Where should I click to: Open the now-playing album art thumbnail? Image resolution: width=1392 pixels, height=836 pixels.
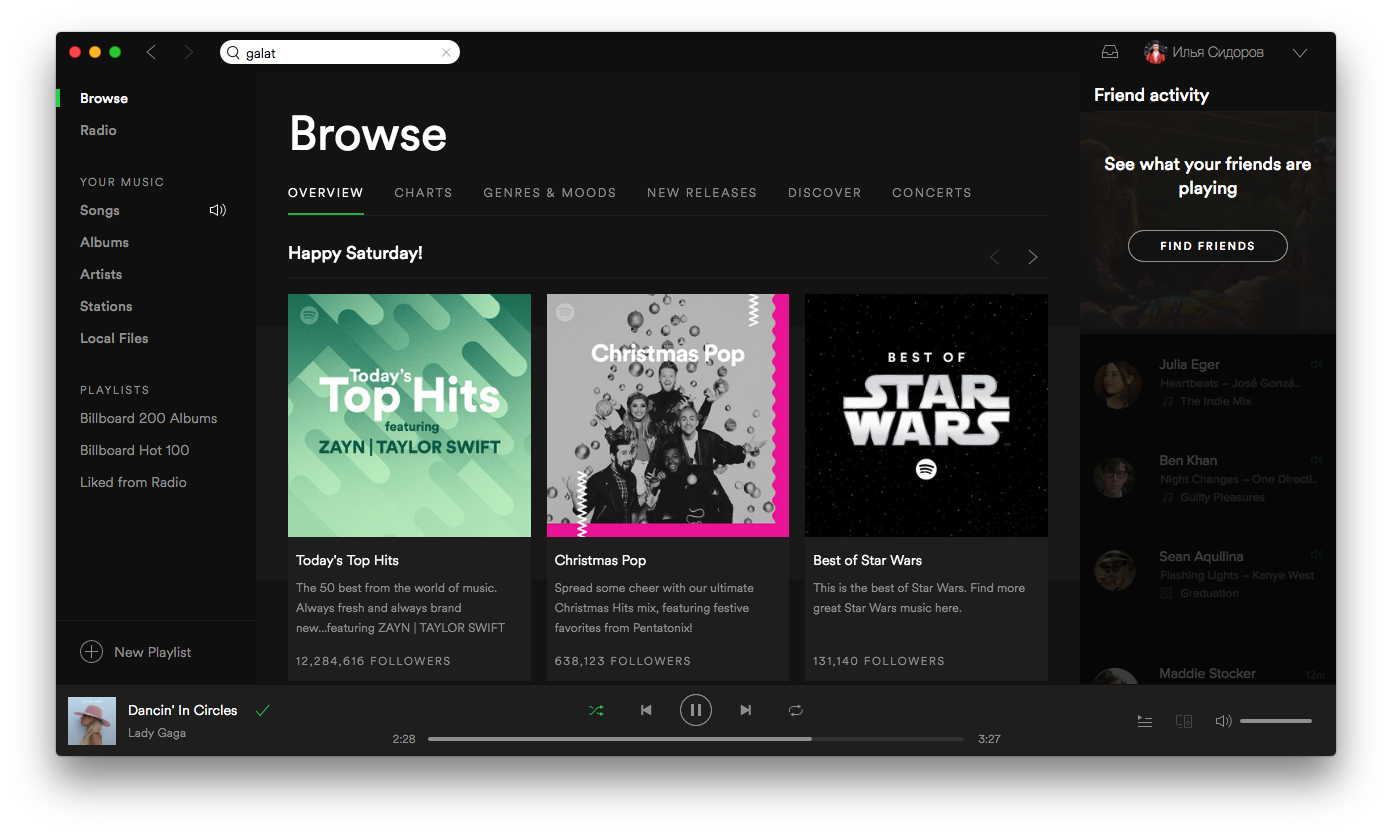pos(92,721)
